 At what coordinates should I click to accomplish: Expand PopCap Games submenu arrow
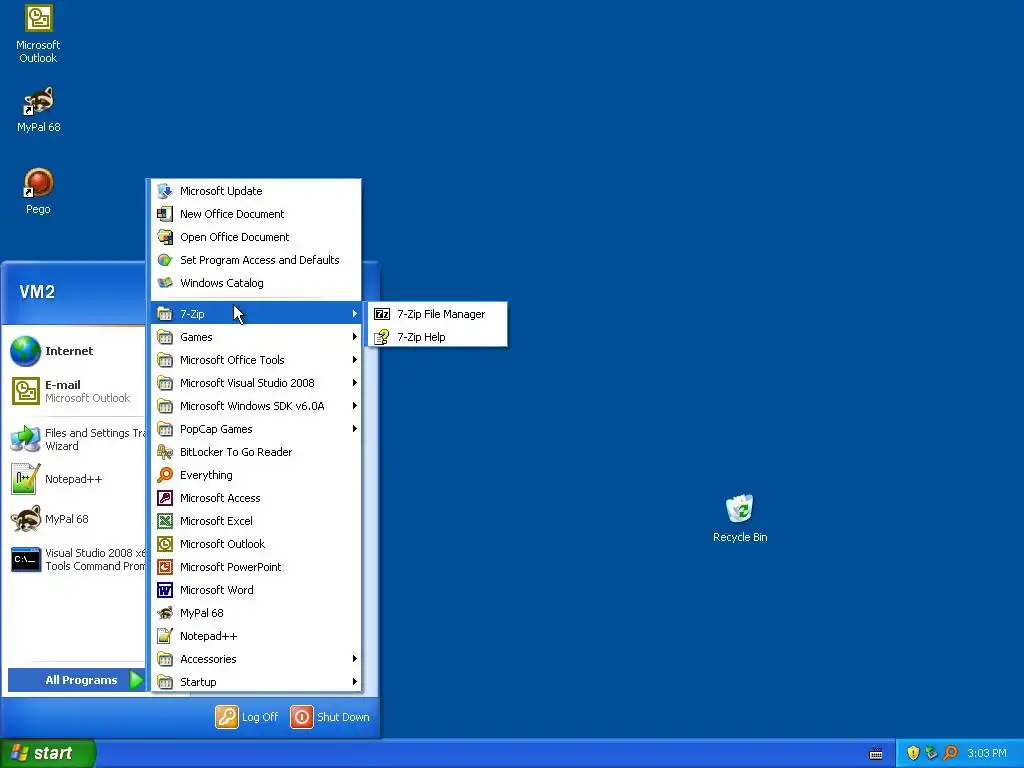pos(355,429)
